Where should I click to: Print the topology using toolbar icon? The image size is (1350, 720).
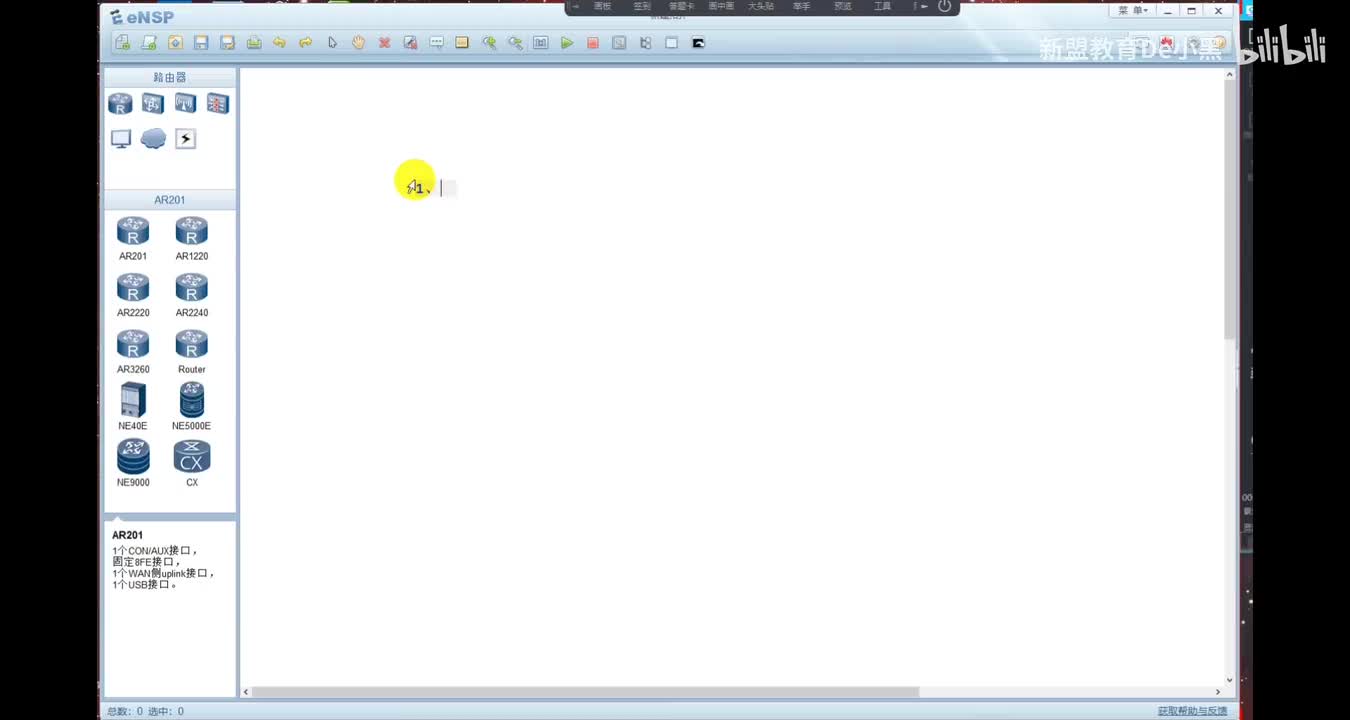[254, 43]
